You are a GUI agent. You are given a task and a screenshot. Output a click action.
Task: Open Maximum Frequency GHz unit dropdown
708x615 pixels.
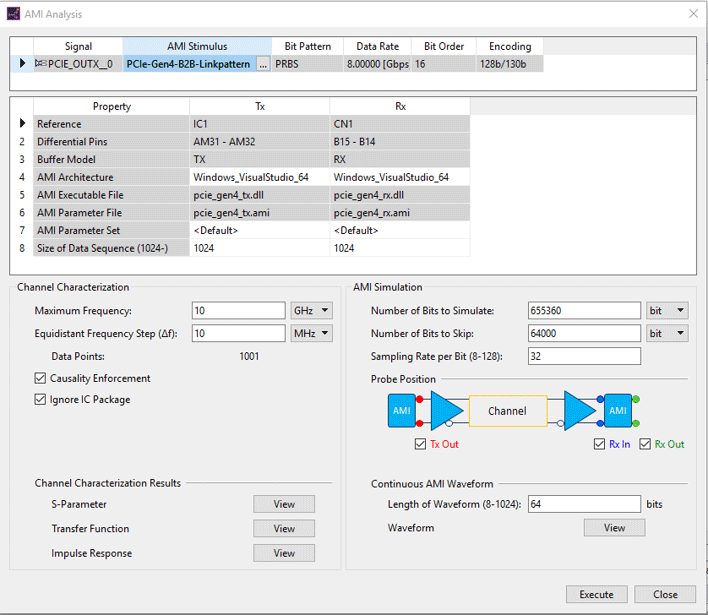[312, 311]
